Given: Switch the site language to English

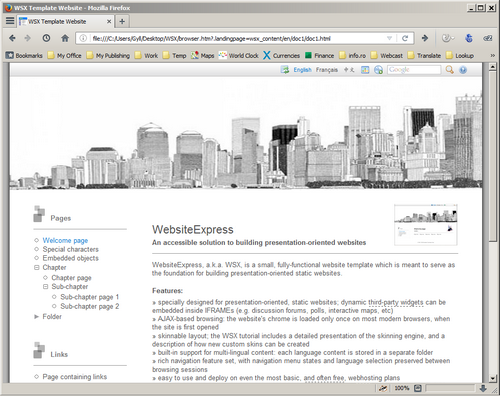Looking at the screenshot, I should point(302,70).
